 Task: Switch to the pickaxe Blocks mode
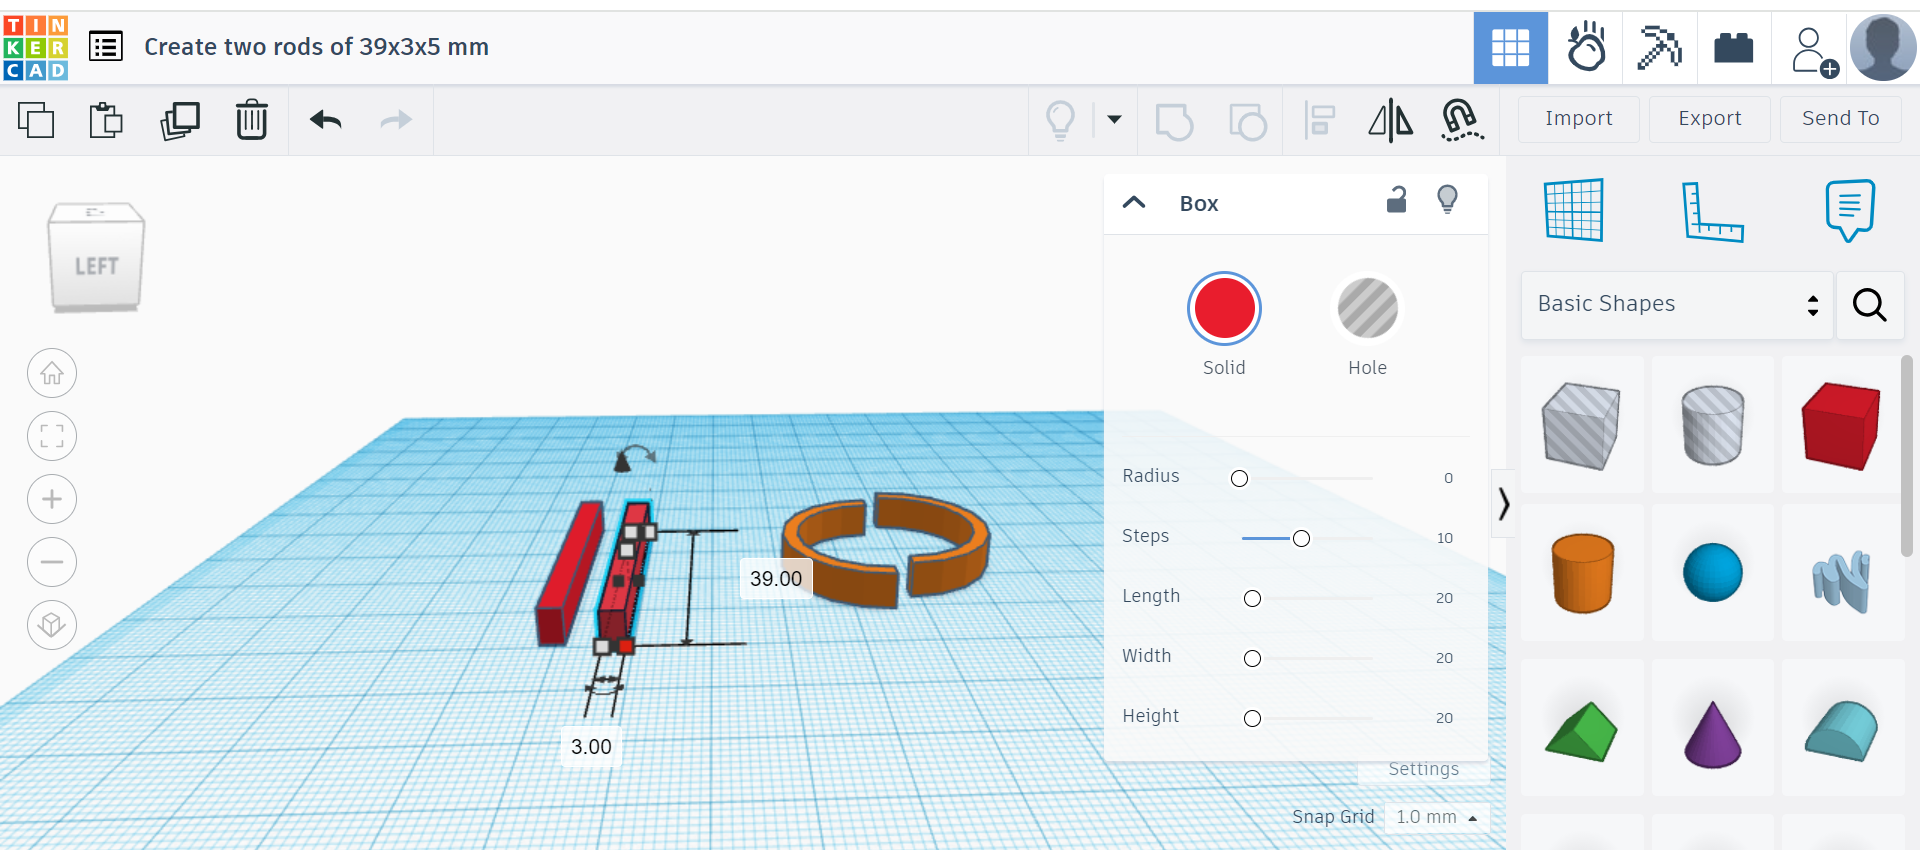1660,47
